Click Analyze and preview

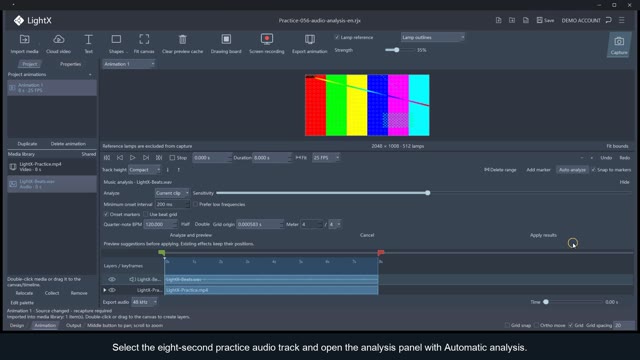pos(191,235)
